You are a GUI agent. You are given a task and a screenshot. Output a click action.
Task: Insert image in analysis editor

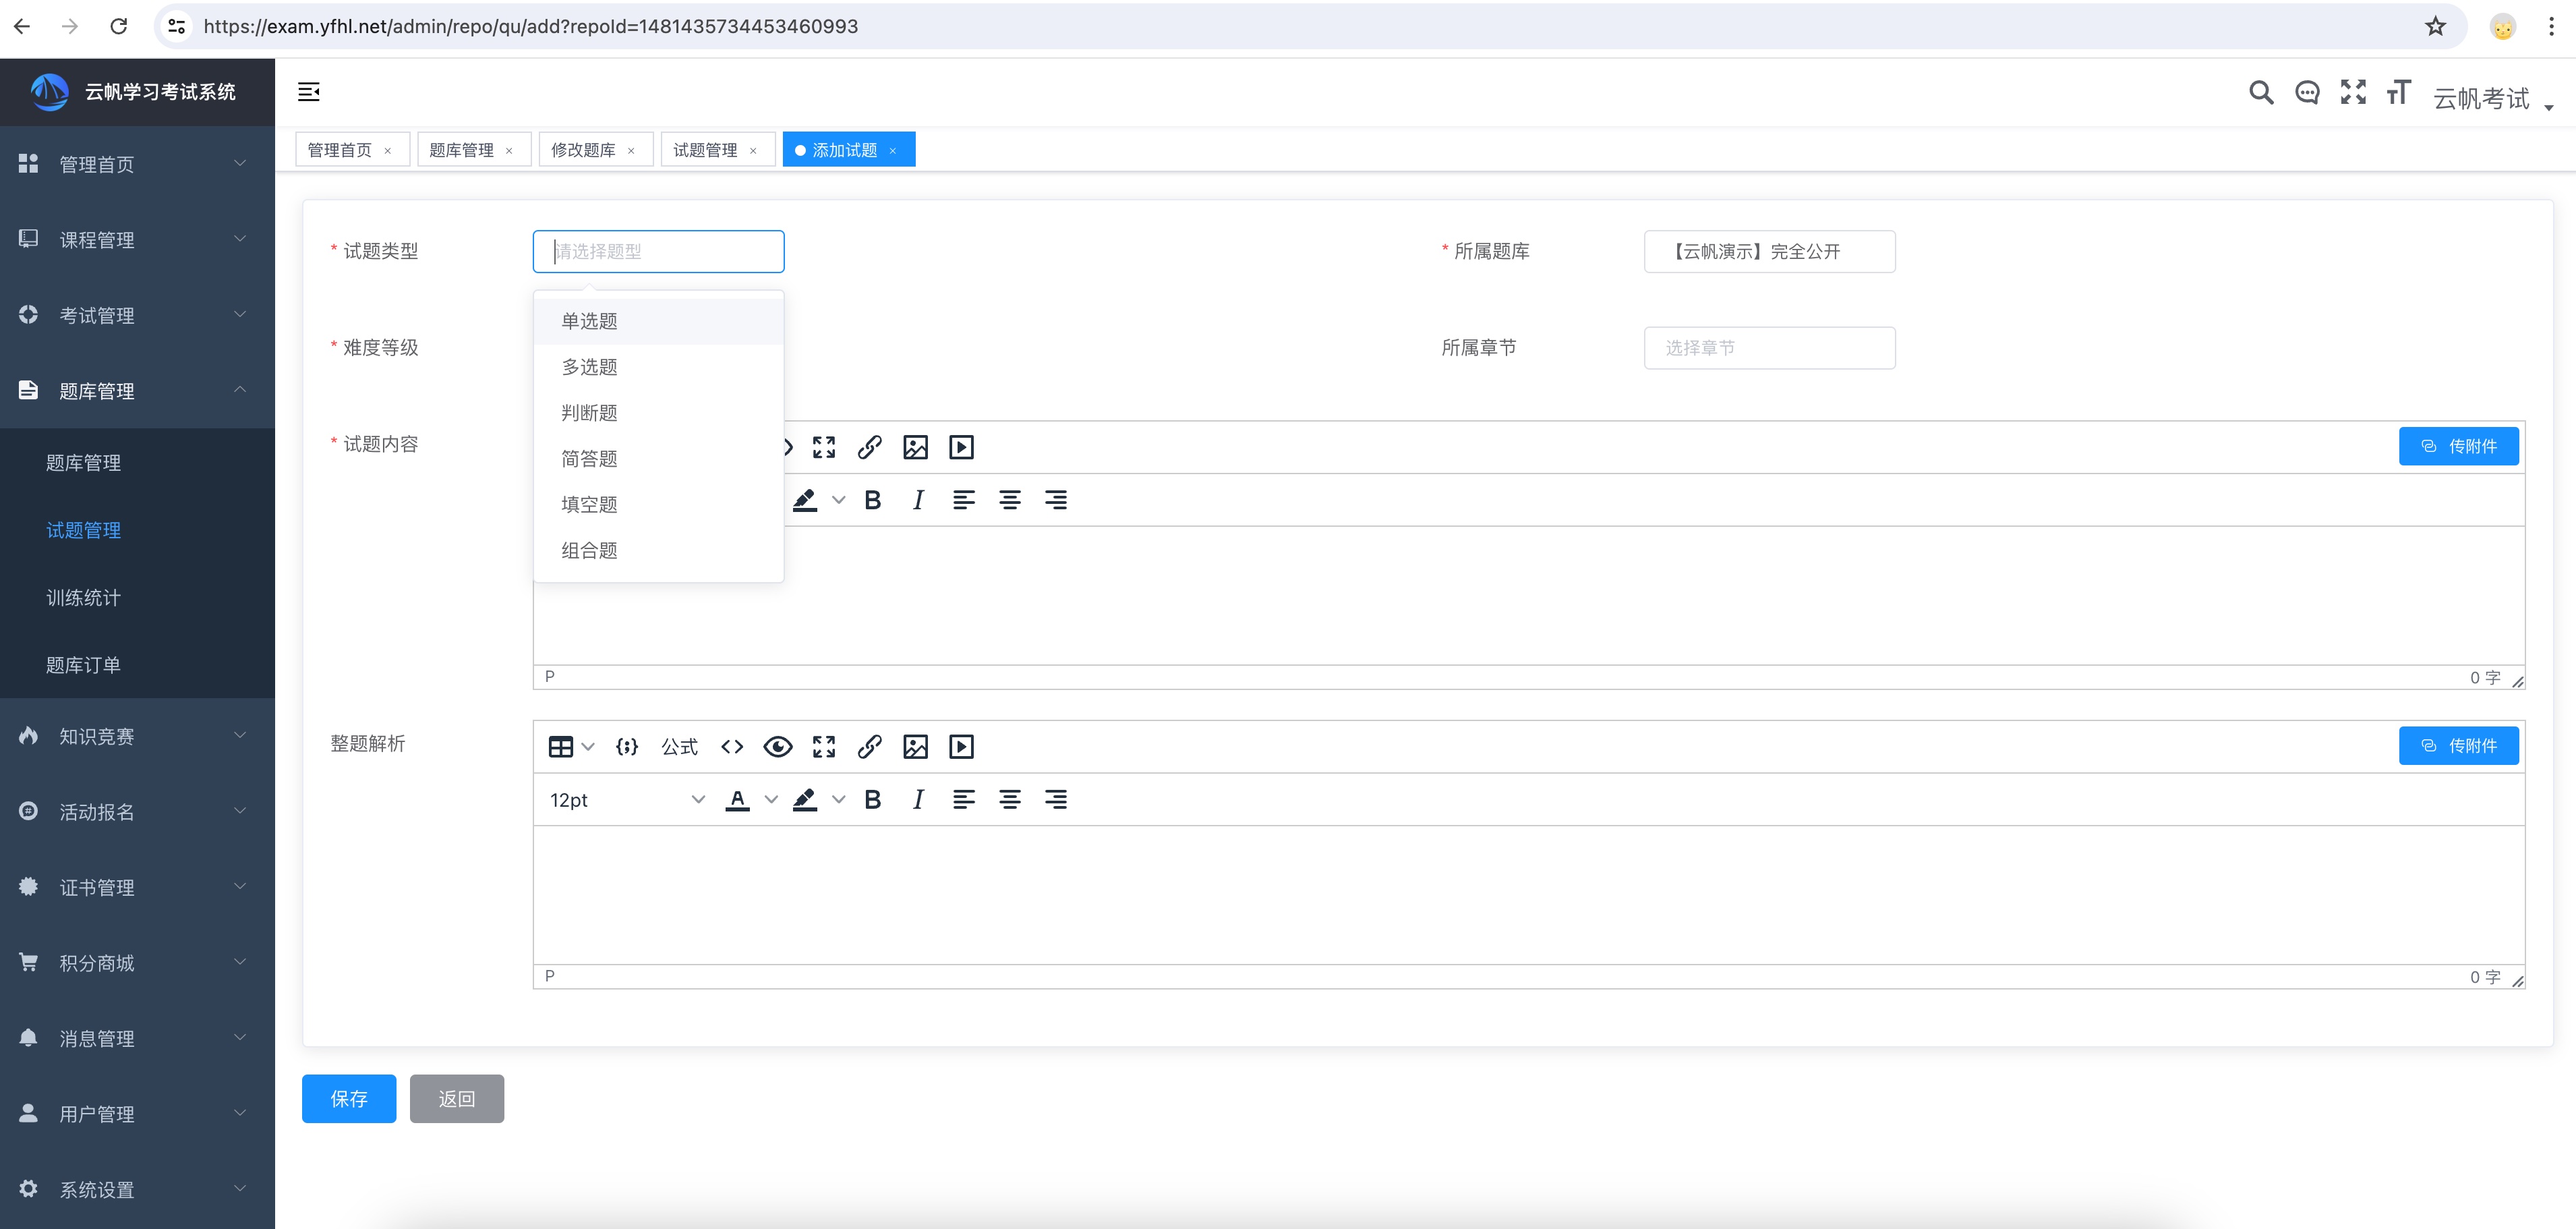[x=916, y=747]
